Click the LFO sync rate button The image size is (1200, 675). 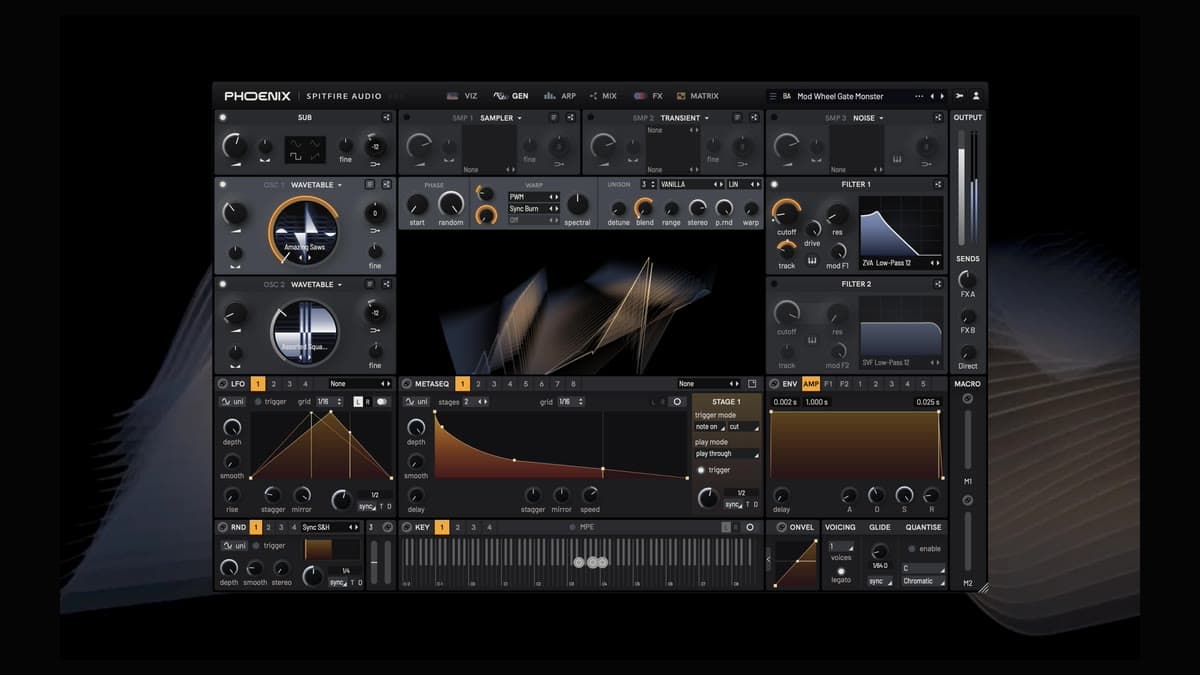pyautogui.click(x=366, y=507)
